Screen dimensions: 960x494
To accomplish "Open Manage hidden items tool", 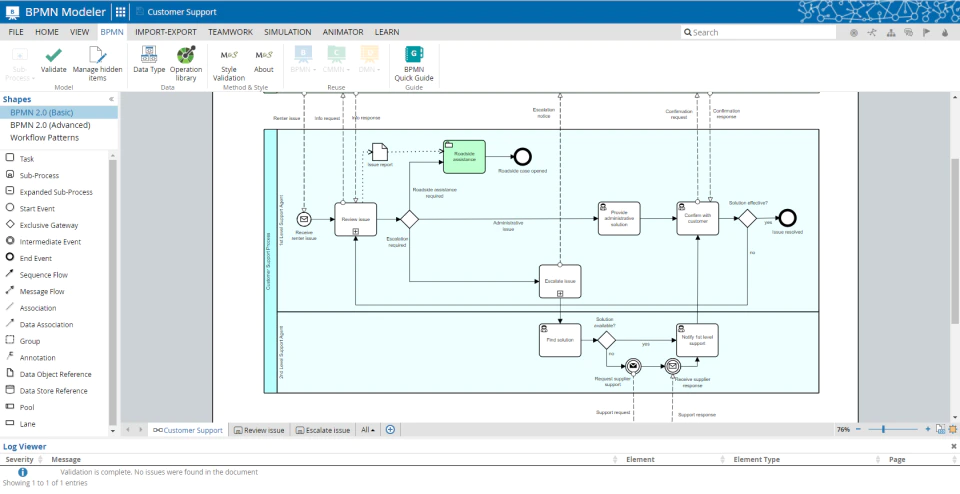I will (97, 64).
